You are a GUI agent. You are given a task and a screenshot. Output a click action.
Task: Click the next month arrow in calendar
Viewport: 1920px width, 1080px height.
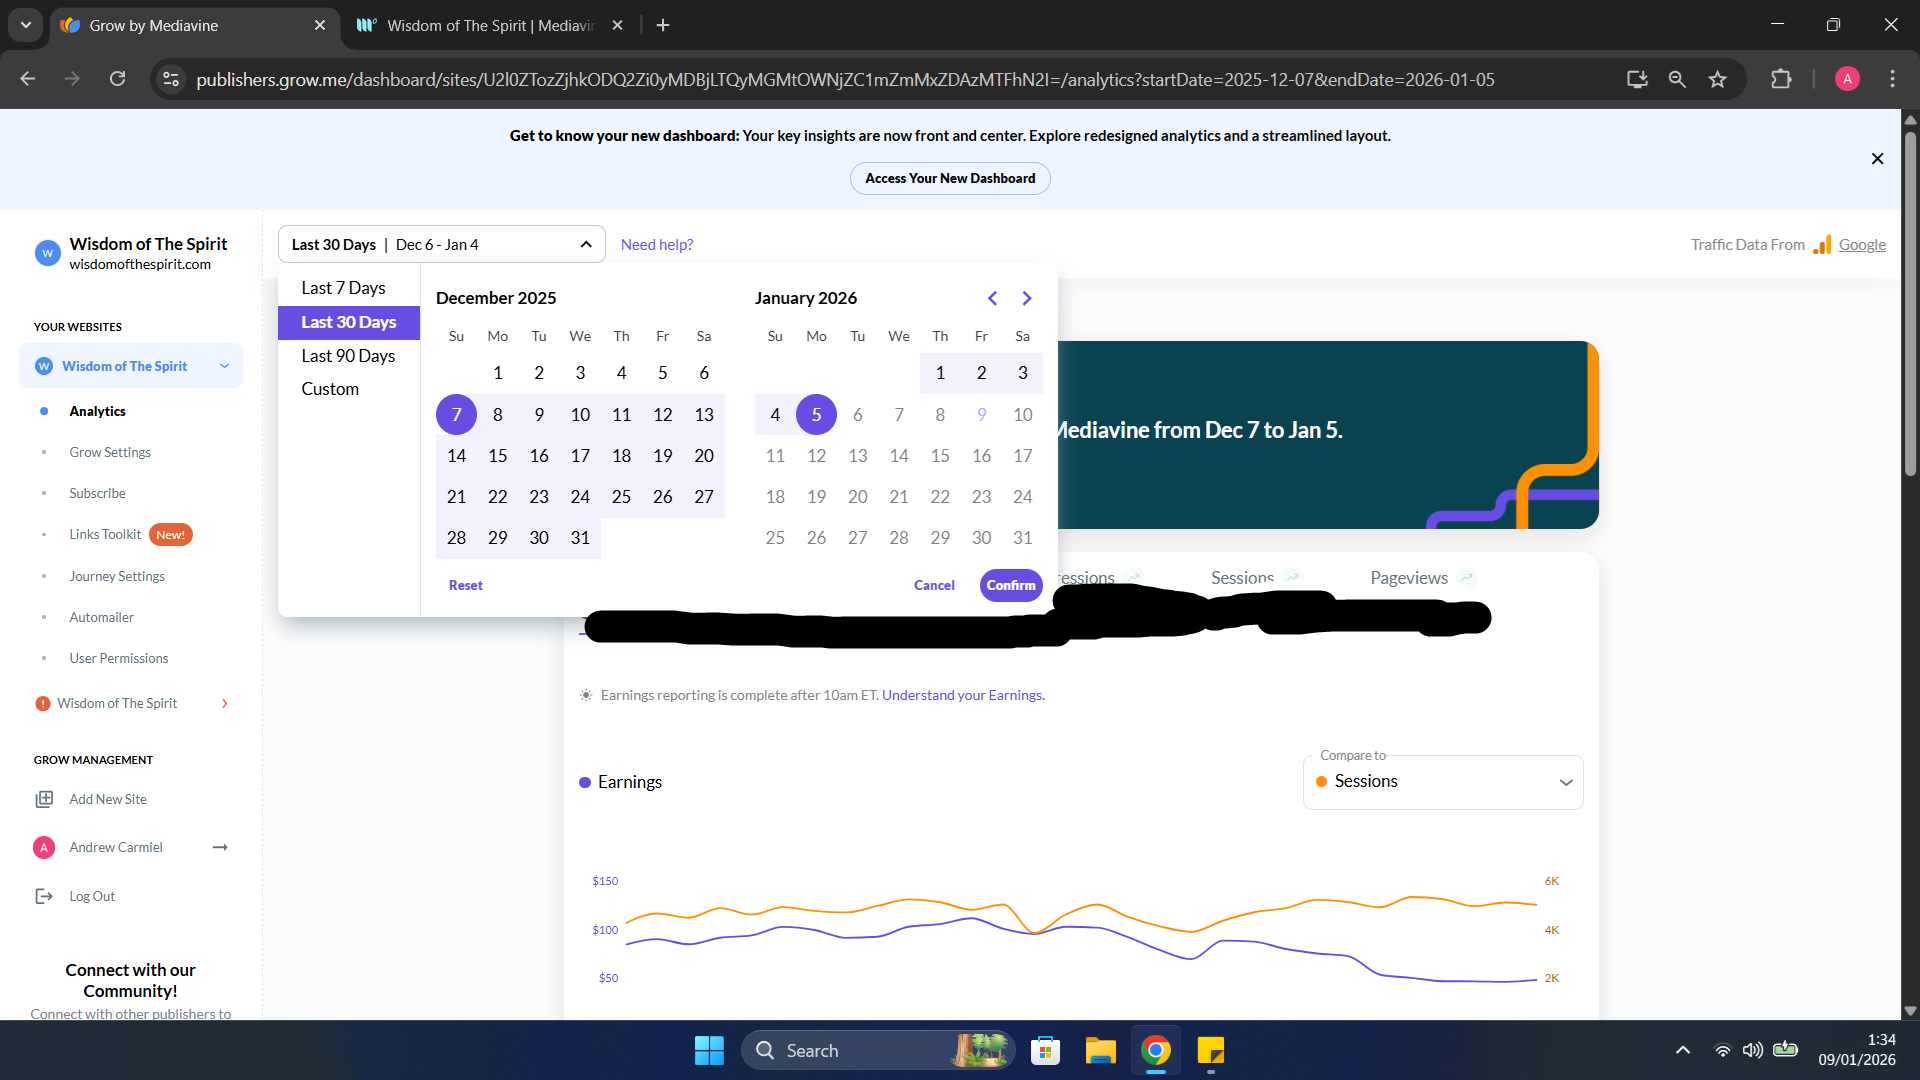(1026, 298)
